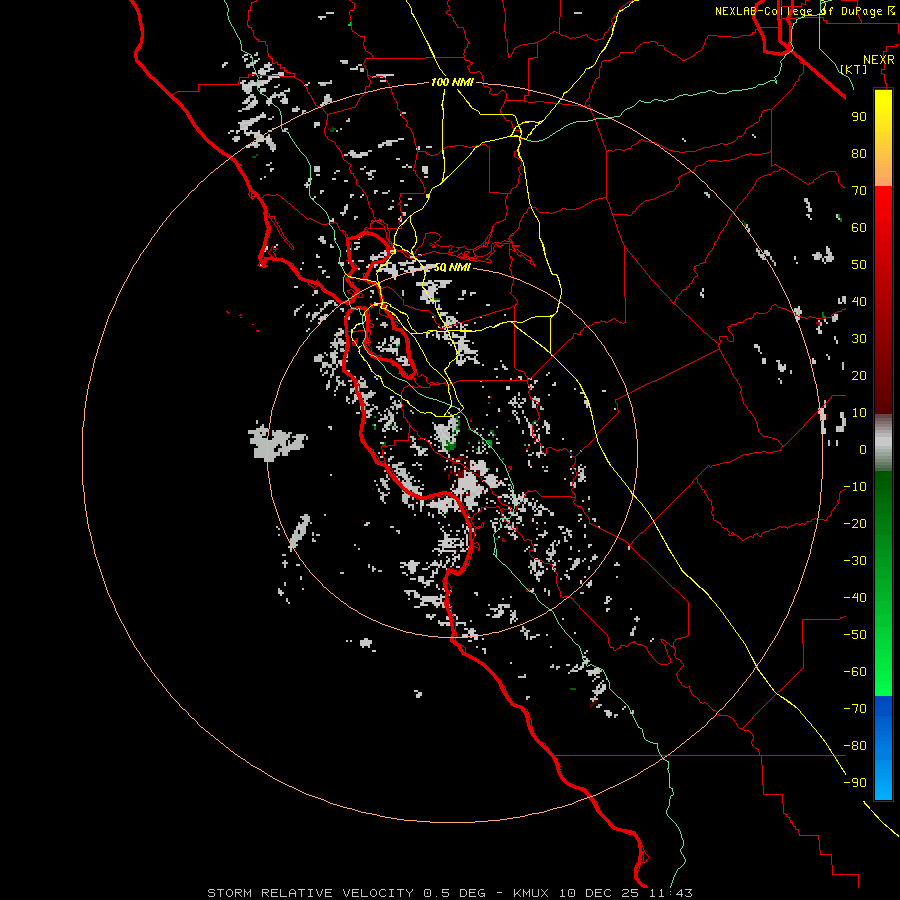Image resolution: width=900 pixels, height=900 pixels.
Task: Pick the gray zero-velocity segment of color bar
Action: pos(883,443)
